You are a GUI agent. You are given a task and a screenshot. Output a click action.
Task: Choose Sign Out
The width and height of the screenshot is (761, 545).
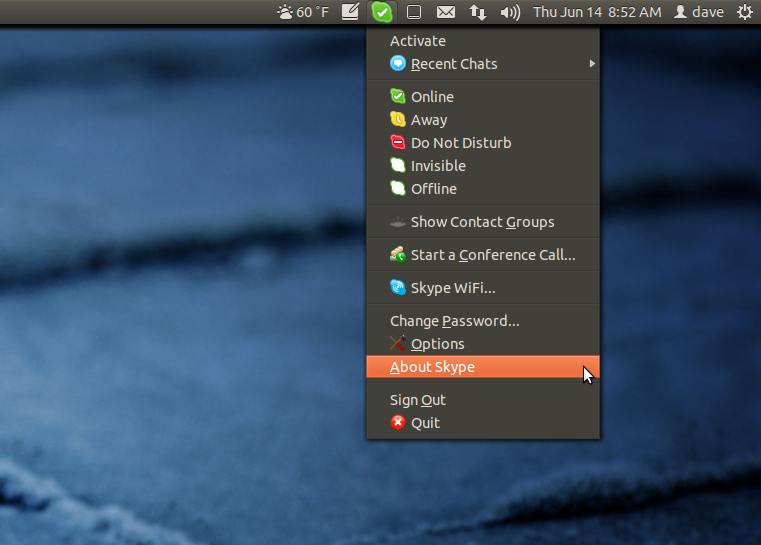(x=483, y=400)
